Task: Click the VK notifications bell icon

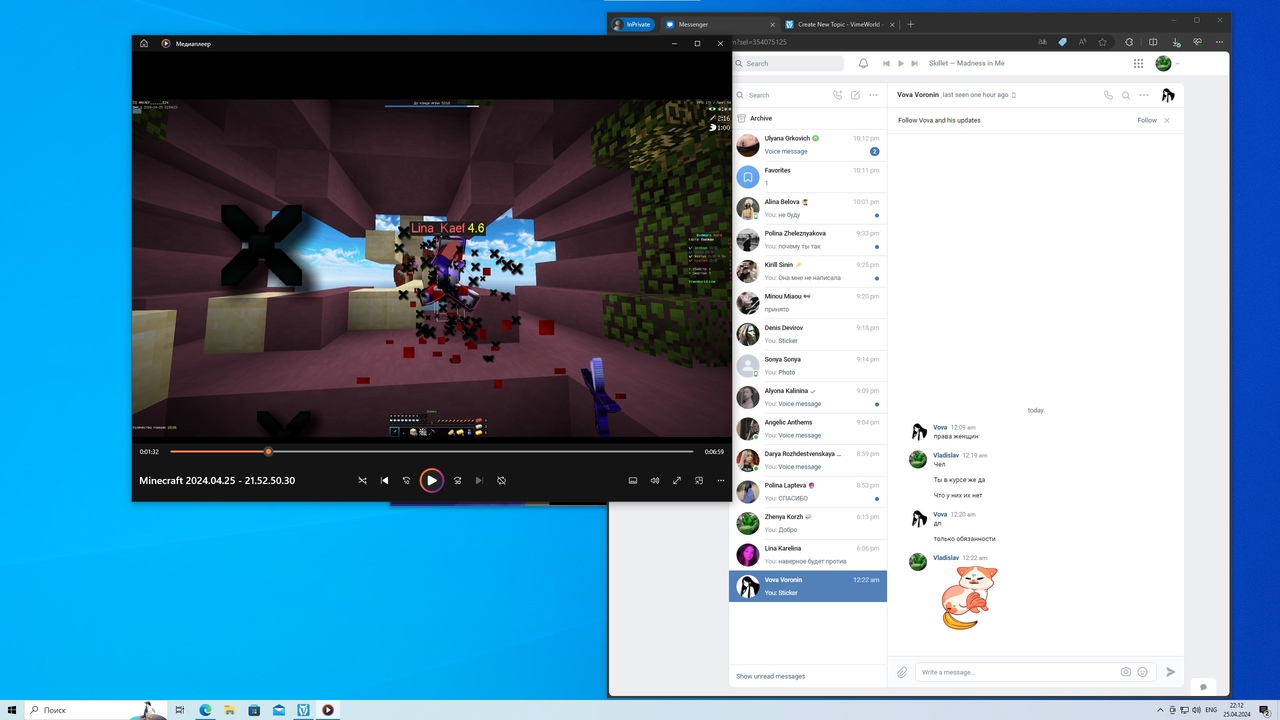Action: 864,63
